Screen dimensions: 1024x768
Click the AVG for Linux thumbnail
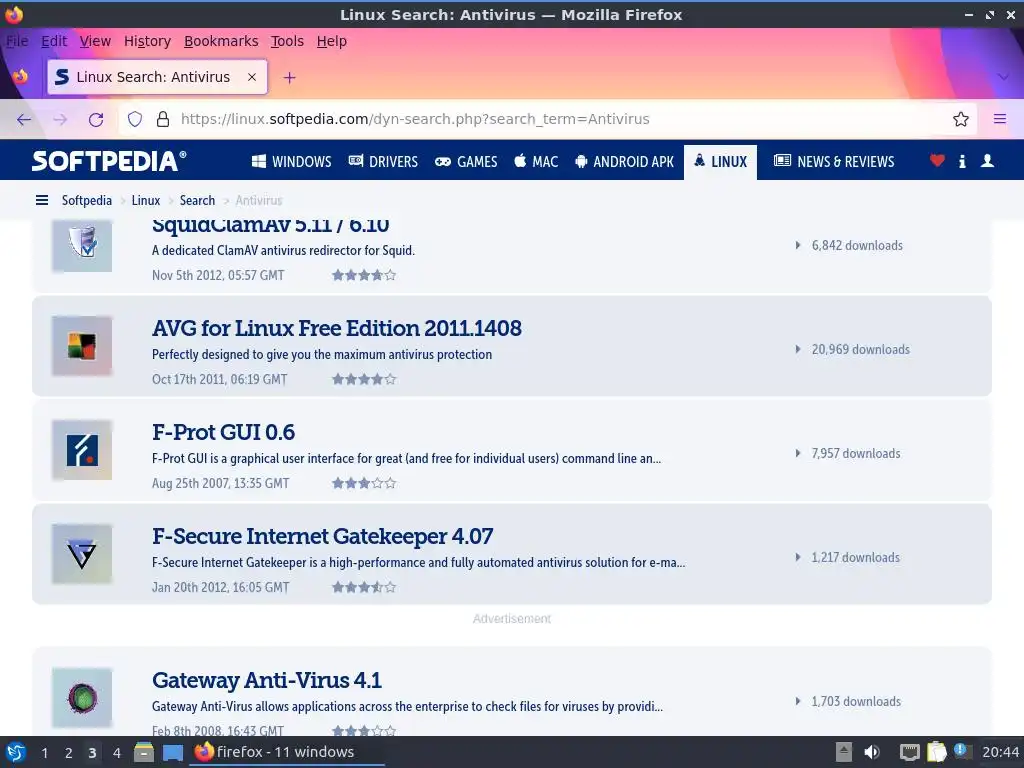pos(82,346)
